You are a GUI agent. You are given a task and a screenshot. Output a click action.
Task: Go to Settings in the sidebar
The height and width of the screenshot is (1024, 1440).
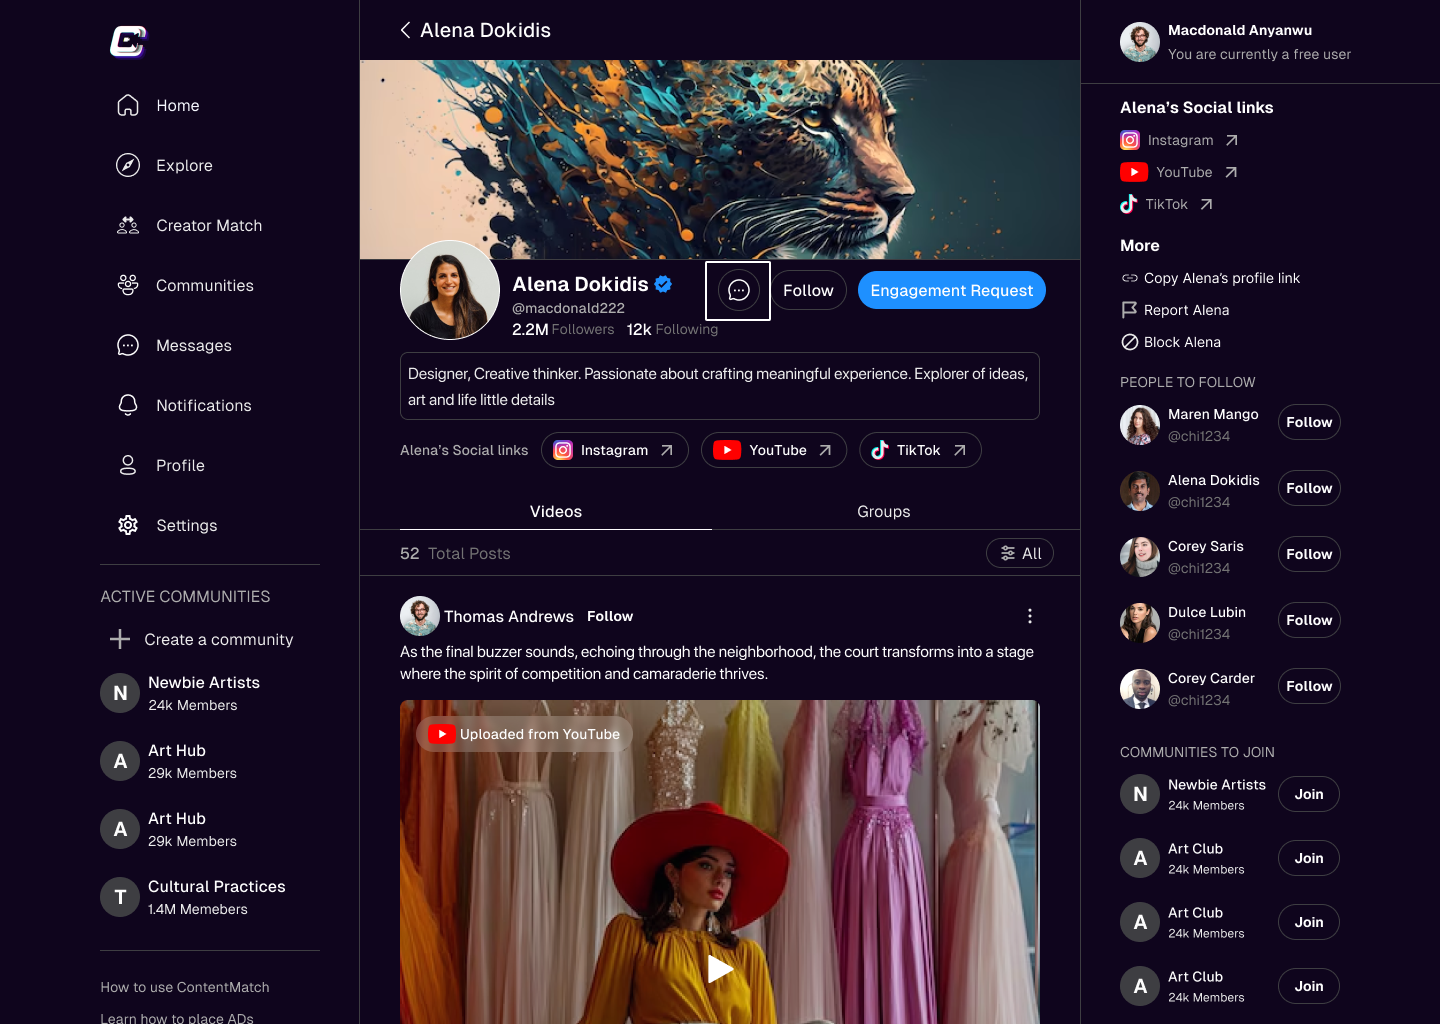pos(186,526)
